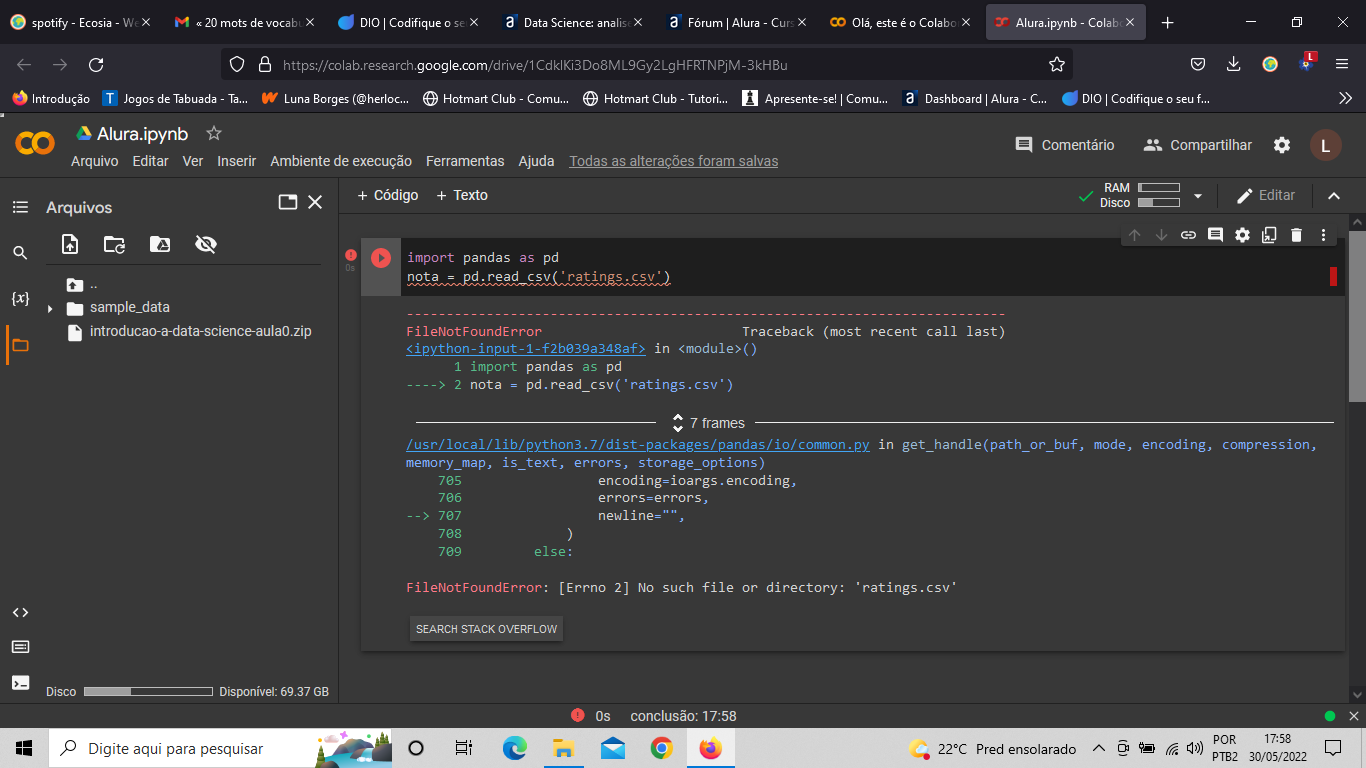Open the table of contents sidebar icon
The image size is (1366, 768).
(x=20, y=207)
